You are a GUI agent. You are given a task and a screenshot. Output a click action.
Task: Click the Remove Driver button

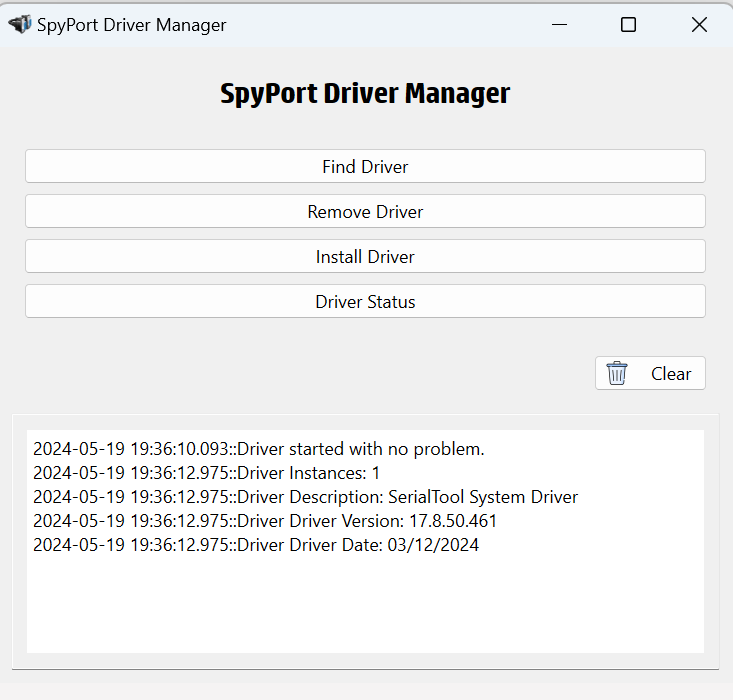click(x=365, y=211)
